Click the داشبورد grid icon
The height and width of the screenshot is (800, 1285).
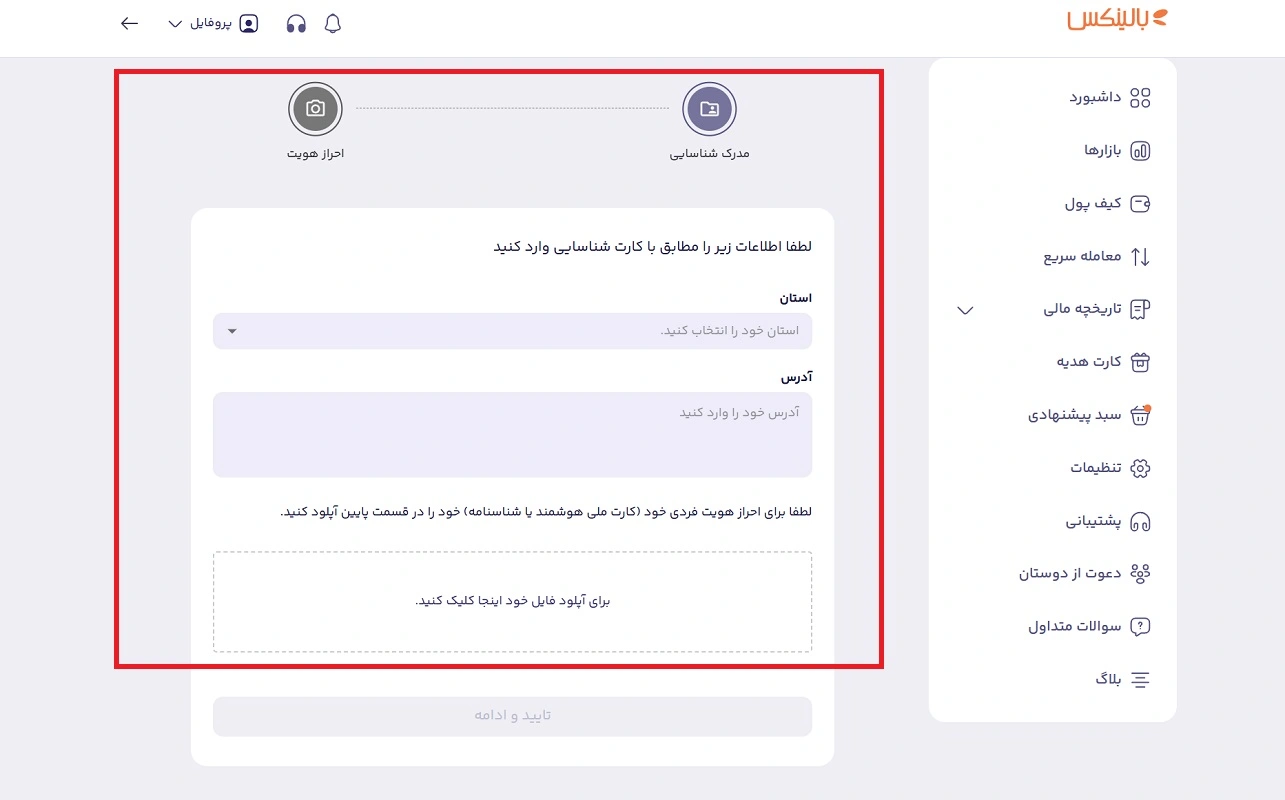[x=1140, y=98]
